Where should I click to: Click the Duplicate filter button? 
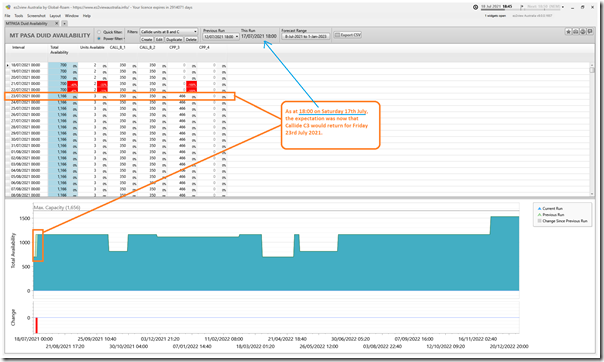[x=174, y=39]
